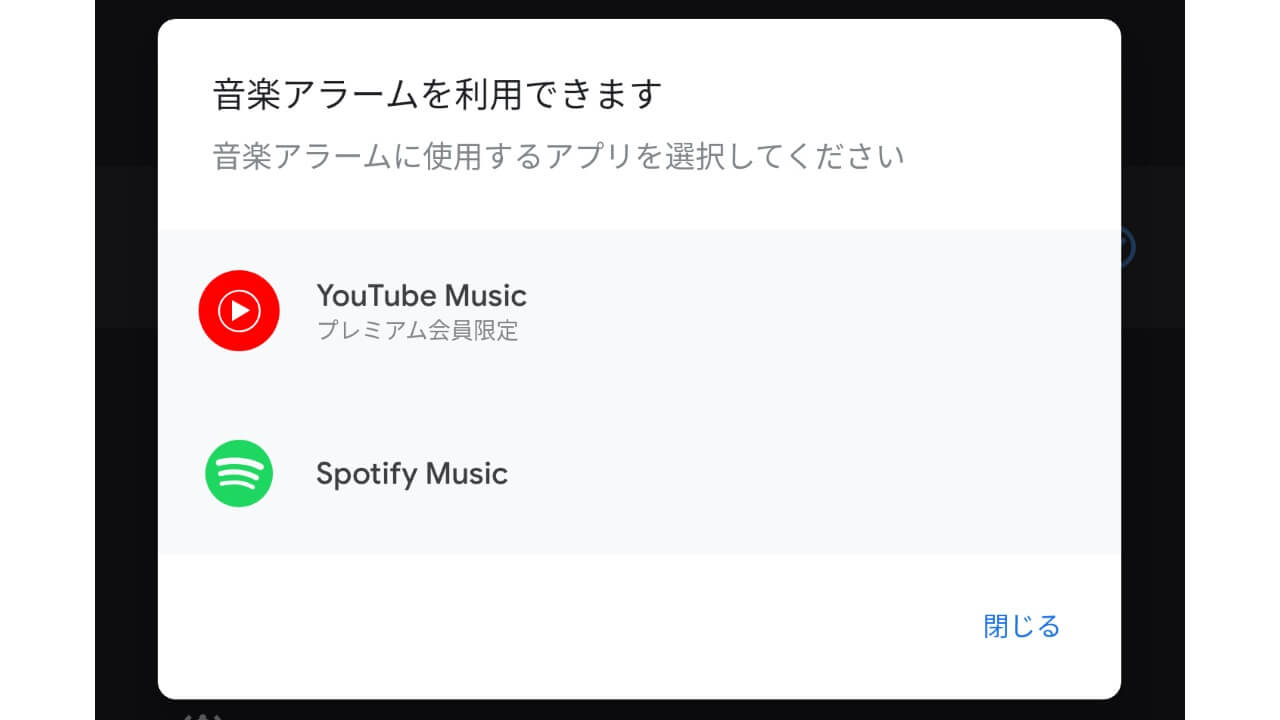Image resolution: width=1280 pixels, height=720 pixels.
Task: Click the cut-off icon below the dialog
Action: 203,713
